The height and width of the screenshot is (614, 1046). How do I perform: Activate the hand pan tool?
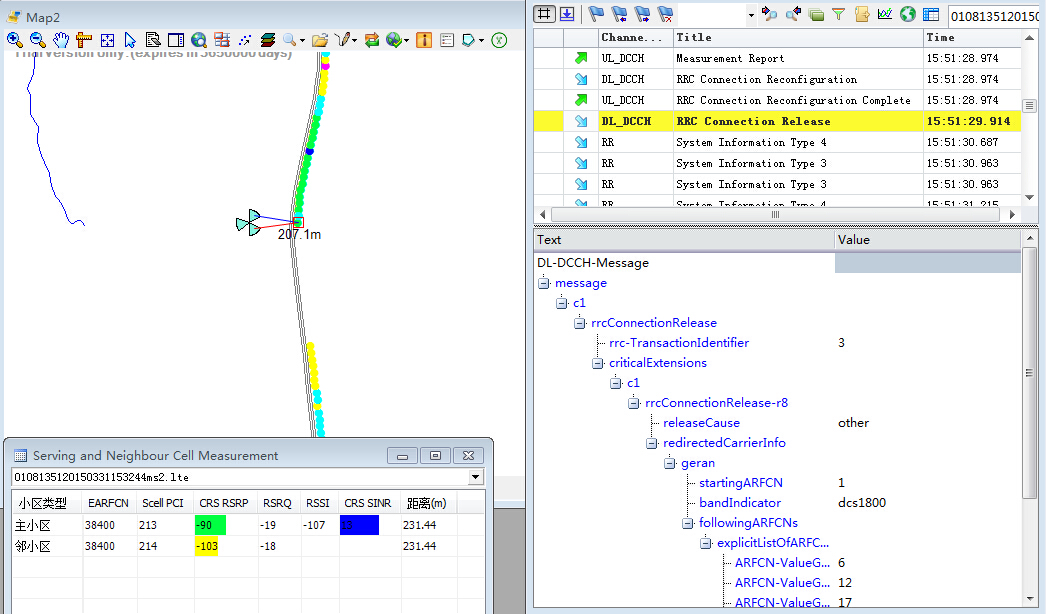[61, 40]
